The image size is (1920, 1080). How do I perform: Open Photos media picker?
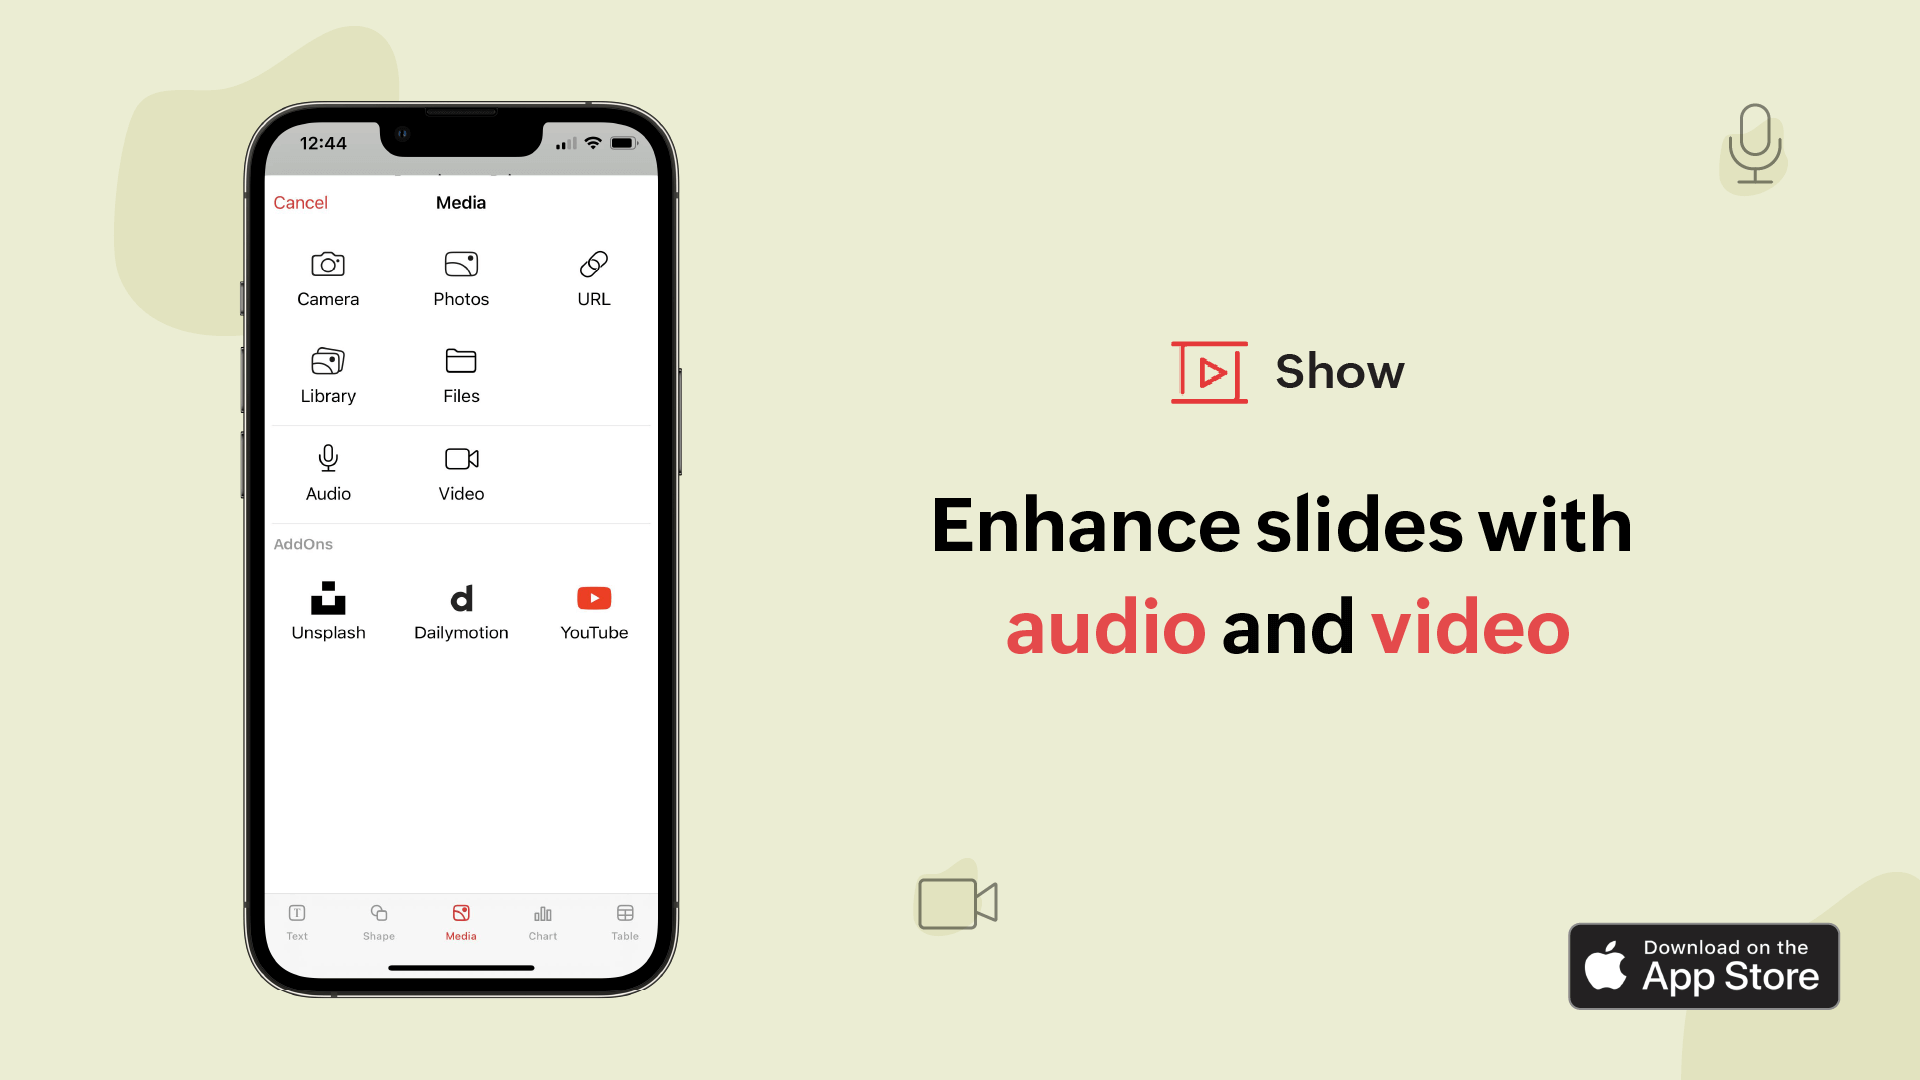[x=460, y=277]
